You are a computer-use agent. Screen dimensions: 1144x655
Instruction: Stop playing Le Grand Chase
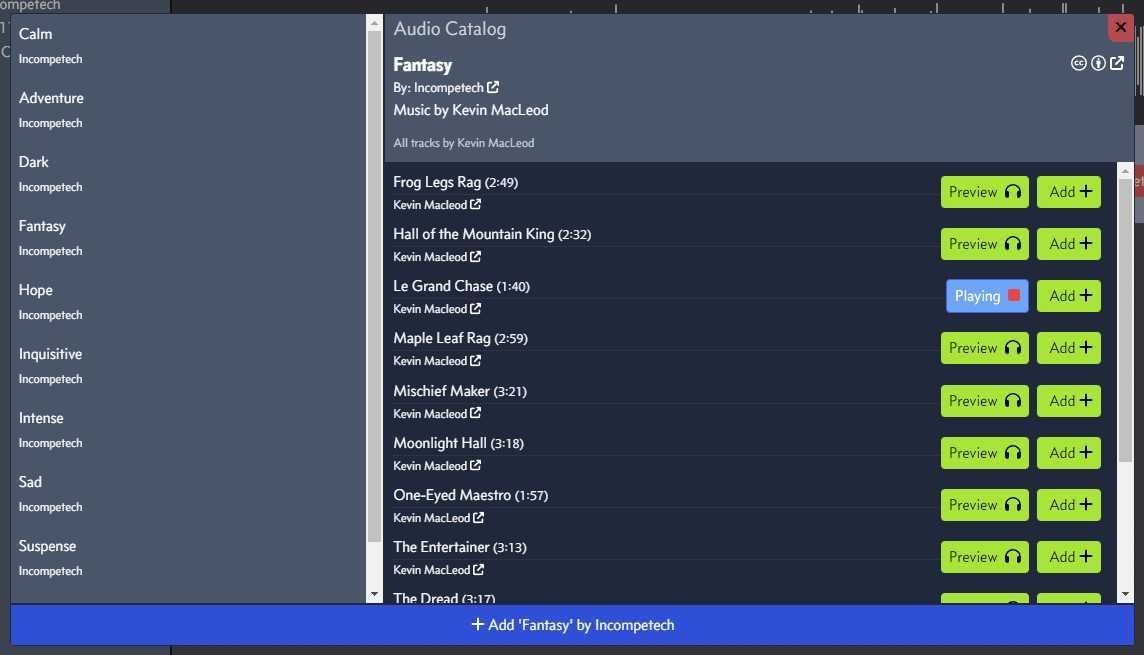(987, 296)
